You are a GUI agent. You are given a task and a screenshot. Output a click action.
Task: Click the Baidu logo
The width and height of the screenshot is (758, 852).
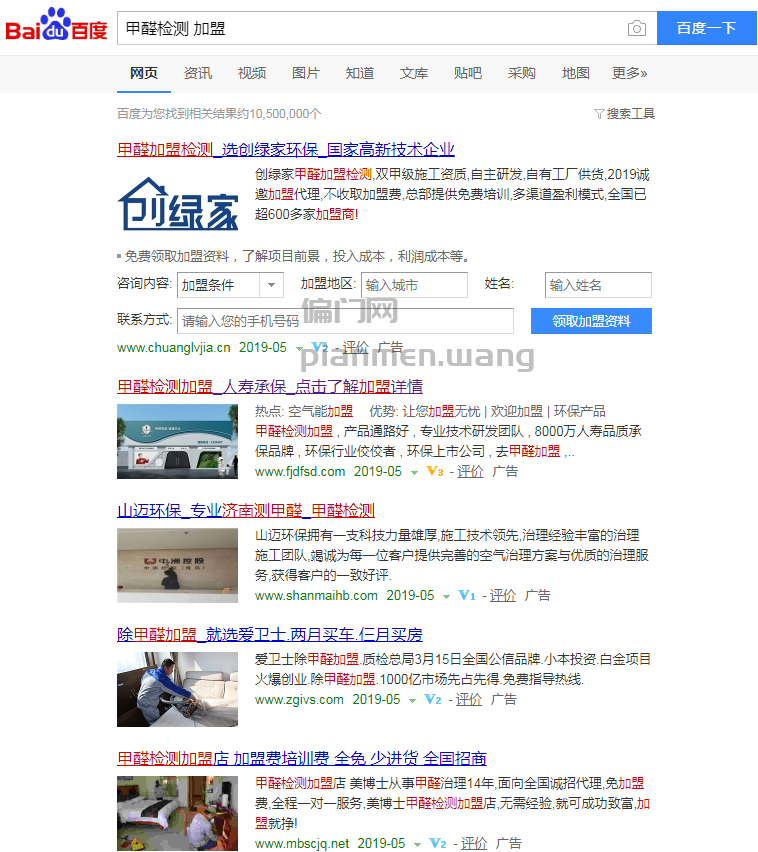[x=56, y=25]
